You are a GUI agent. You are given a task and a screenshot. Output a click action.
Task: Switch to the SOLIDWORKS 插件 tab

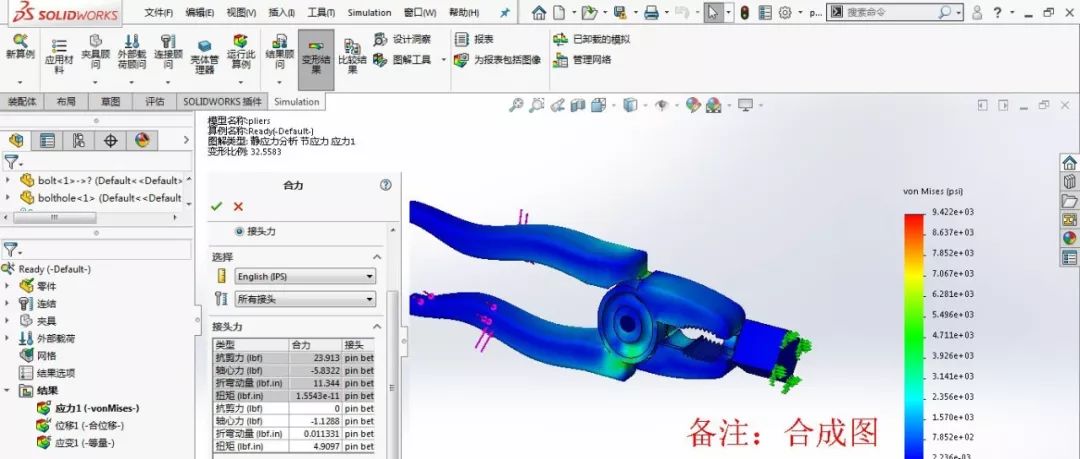pyautogui.click(x=222, y=101)
